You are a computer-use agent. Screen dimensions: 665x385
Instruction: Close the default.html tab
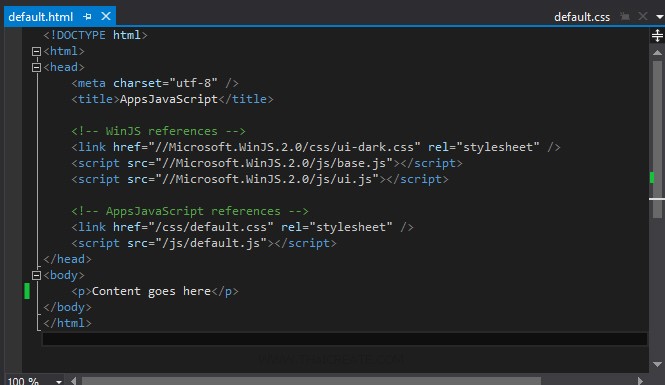(106, 16)
